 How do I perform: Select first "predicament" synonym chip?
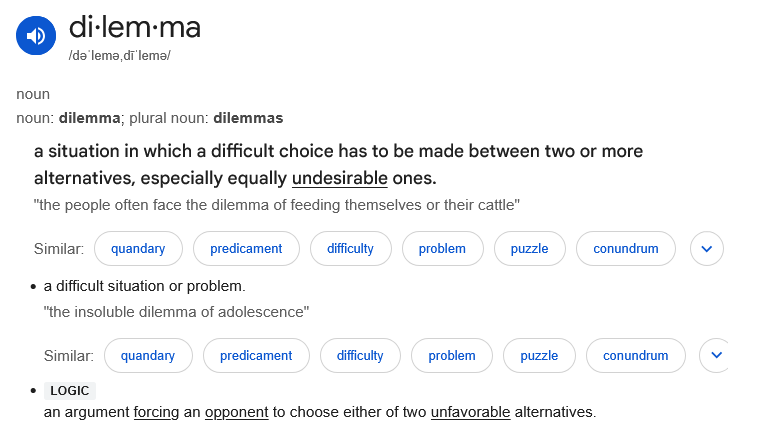[246, 248]
